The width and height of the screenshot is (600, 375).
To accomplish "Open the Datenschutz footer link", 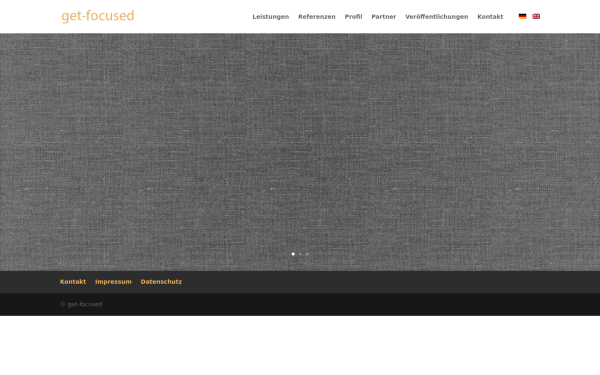I will click(x=161, y=282).
